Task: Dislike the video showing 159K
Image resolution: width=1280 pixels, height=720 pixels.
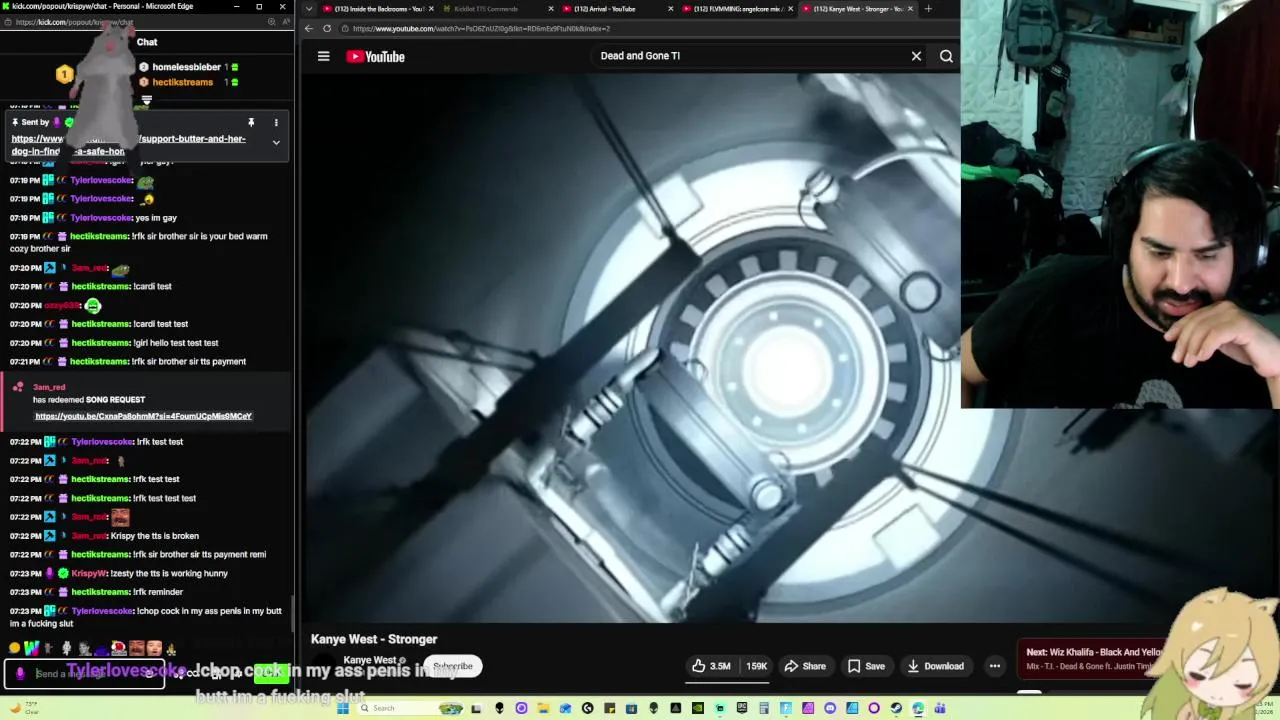Action: pos(757,666)
